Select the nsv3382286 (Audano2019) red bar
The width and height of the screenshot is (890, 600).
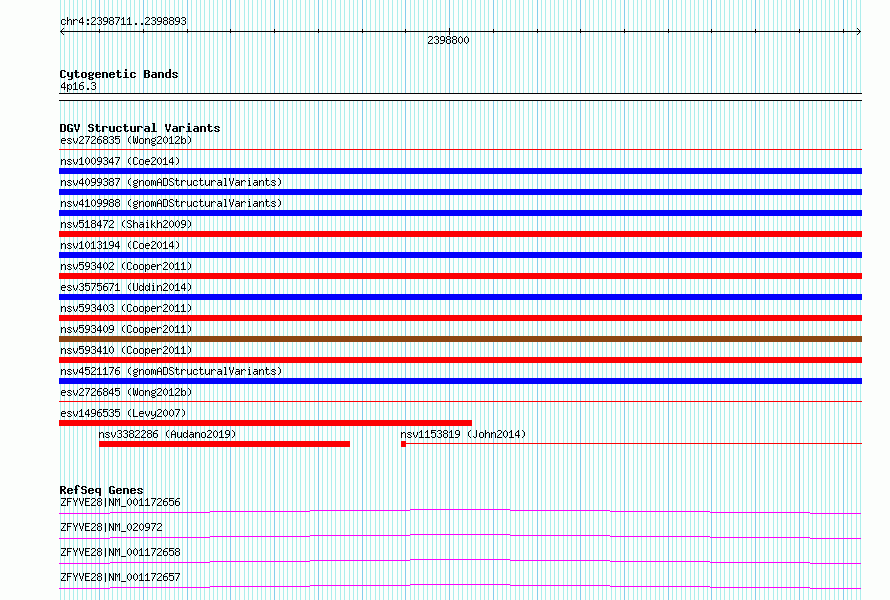[224, 444]
